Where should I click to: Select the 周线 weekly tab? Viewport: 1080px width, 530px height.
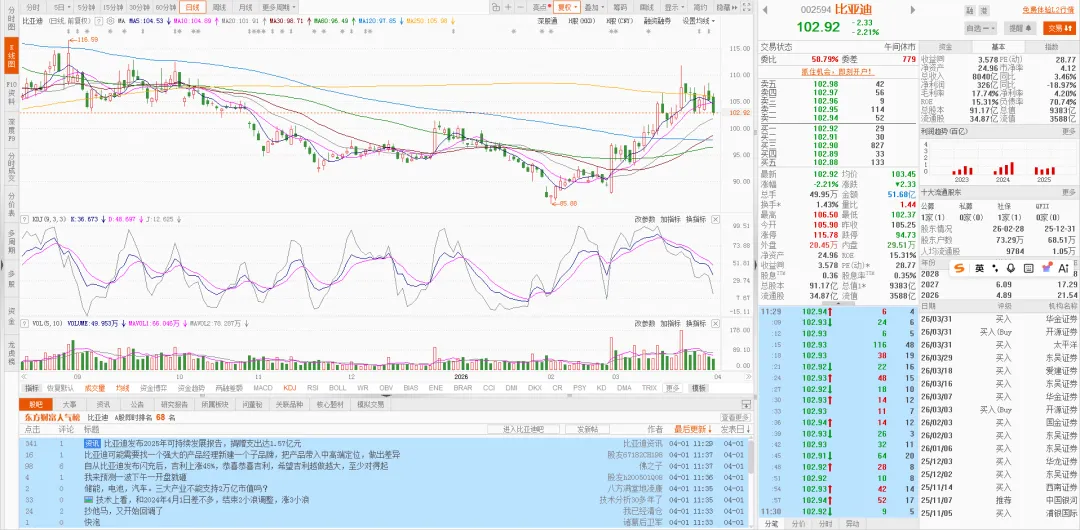219,7
